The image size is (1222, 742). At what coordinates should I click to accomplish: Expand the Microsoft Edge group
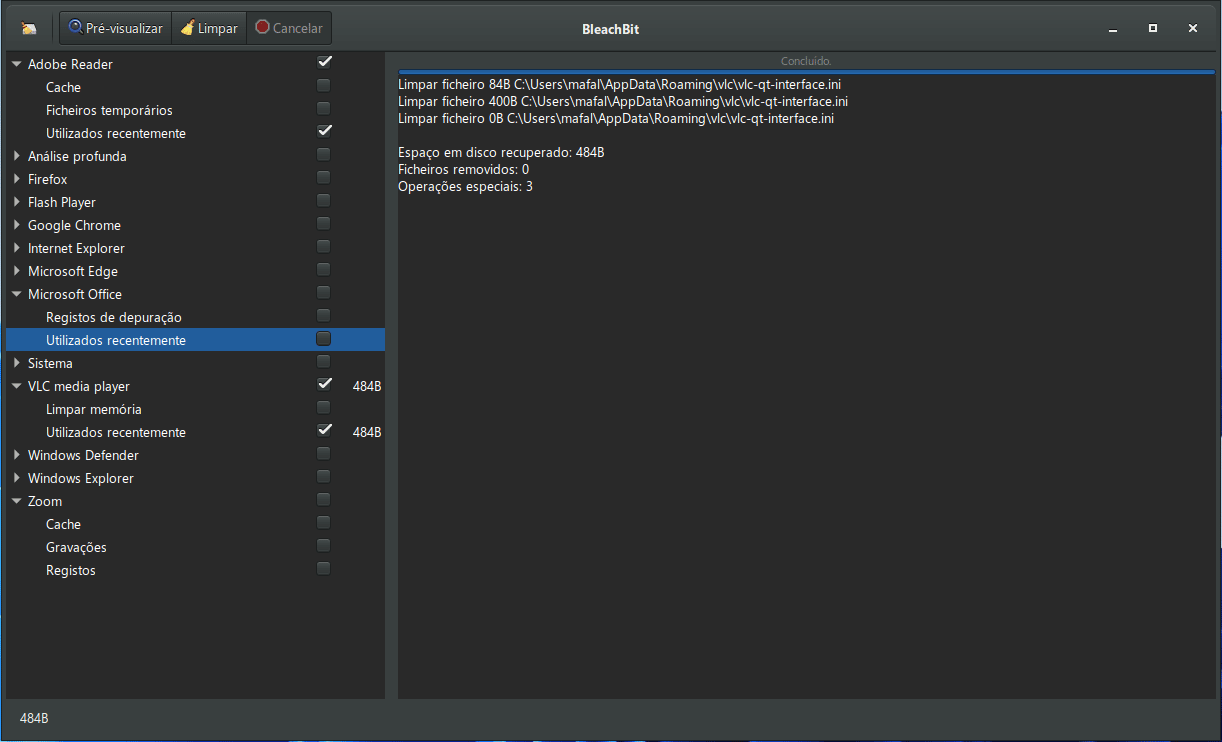[16, 271]
